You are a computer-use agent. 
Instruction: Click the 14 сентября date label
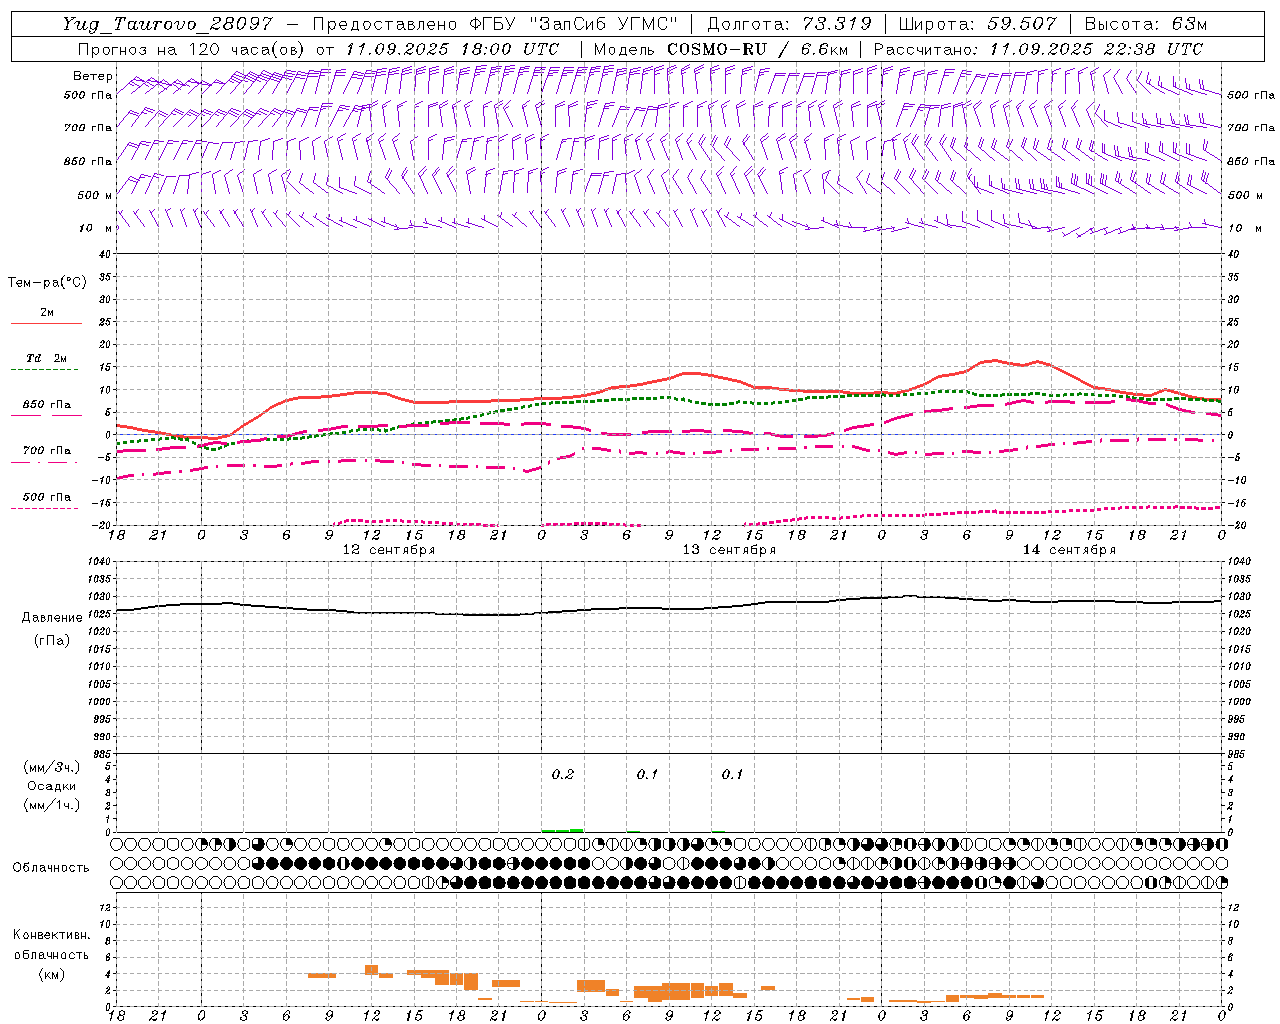pos(1069,550)
